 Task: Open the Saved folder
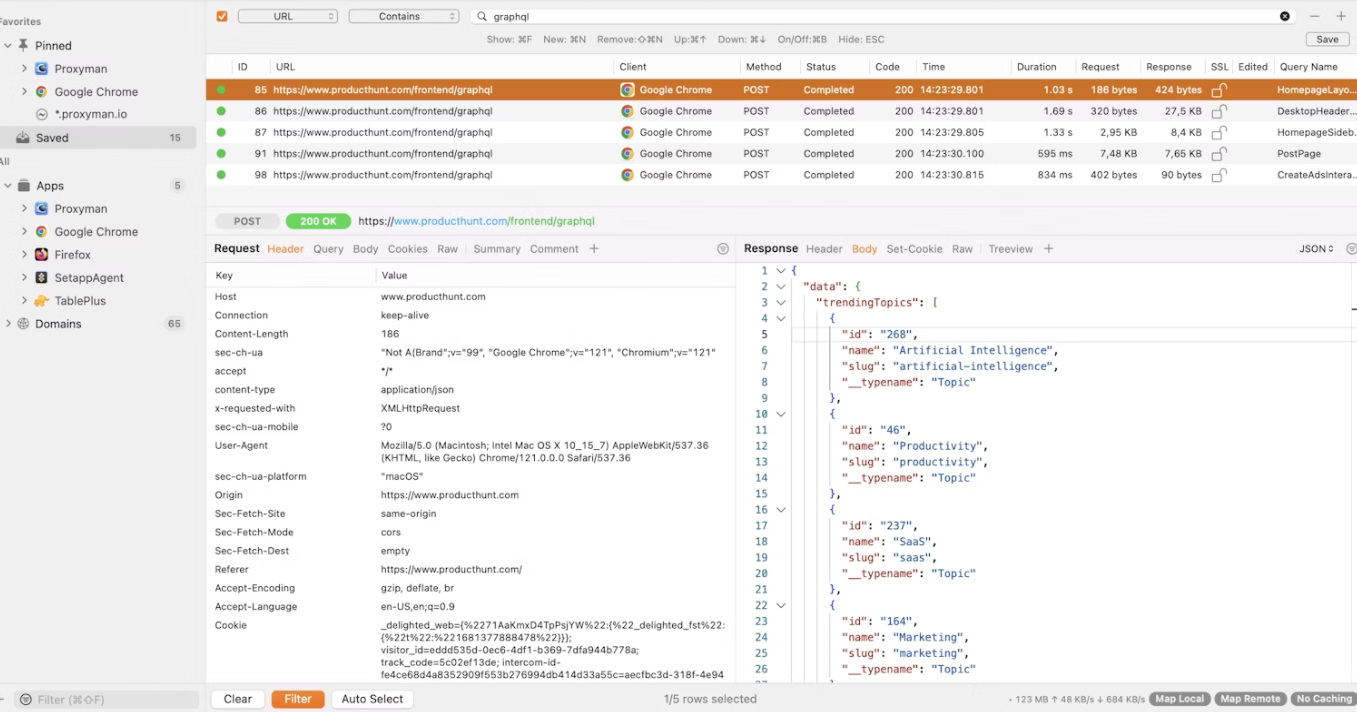pyautogui.click(x=98, y=138)
